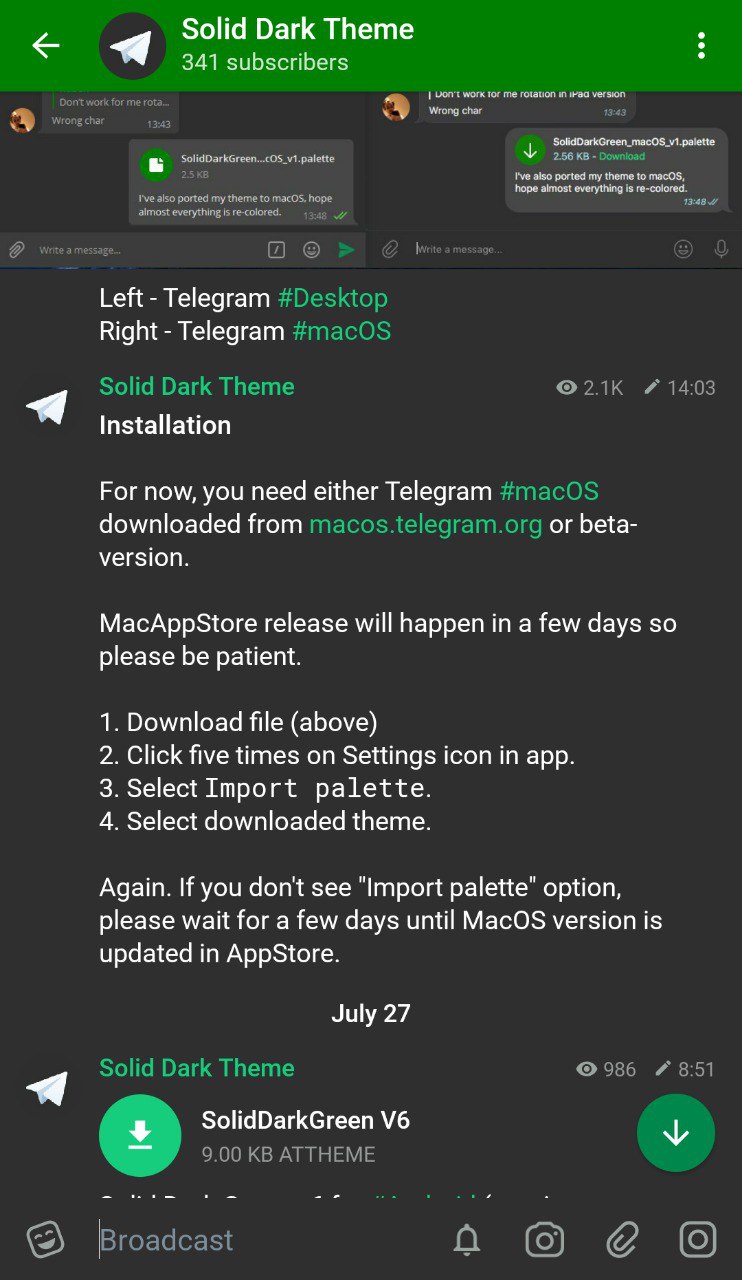Tap the Solid Dark Theme header title
The height and width of the screenshot is (1280, 742).
[298, 29]
